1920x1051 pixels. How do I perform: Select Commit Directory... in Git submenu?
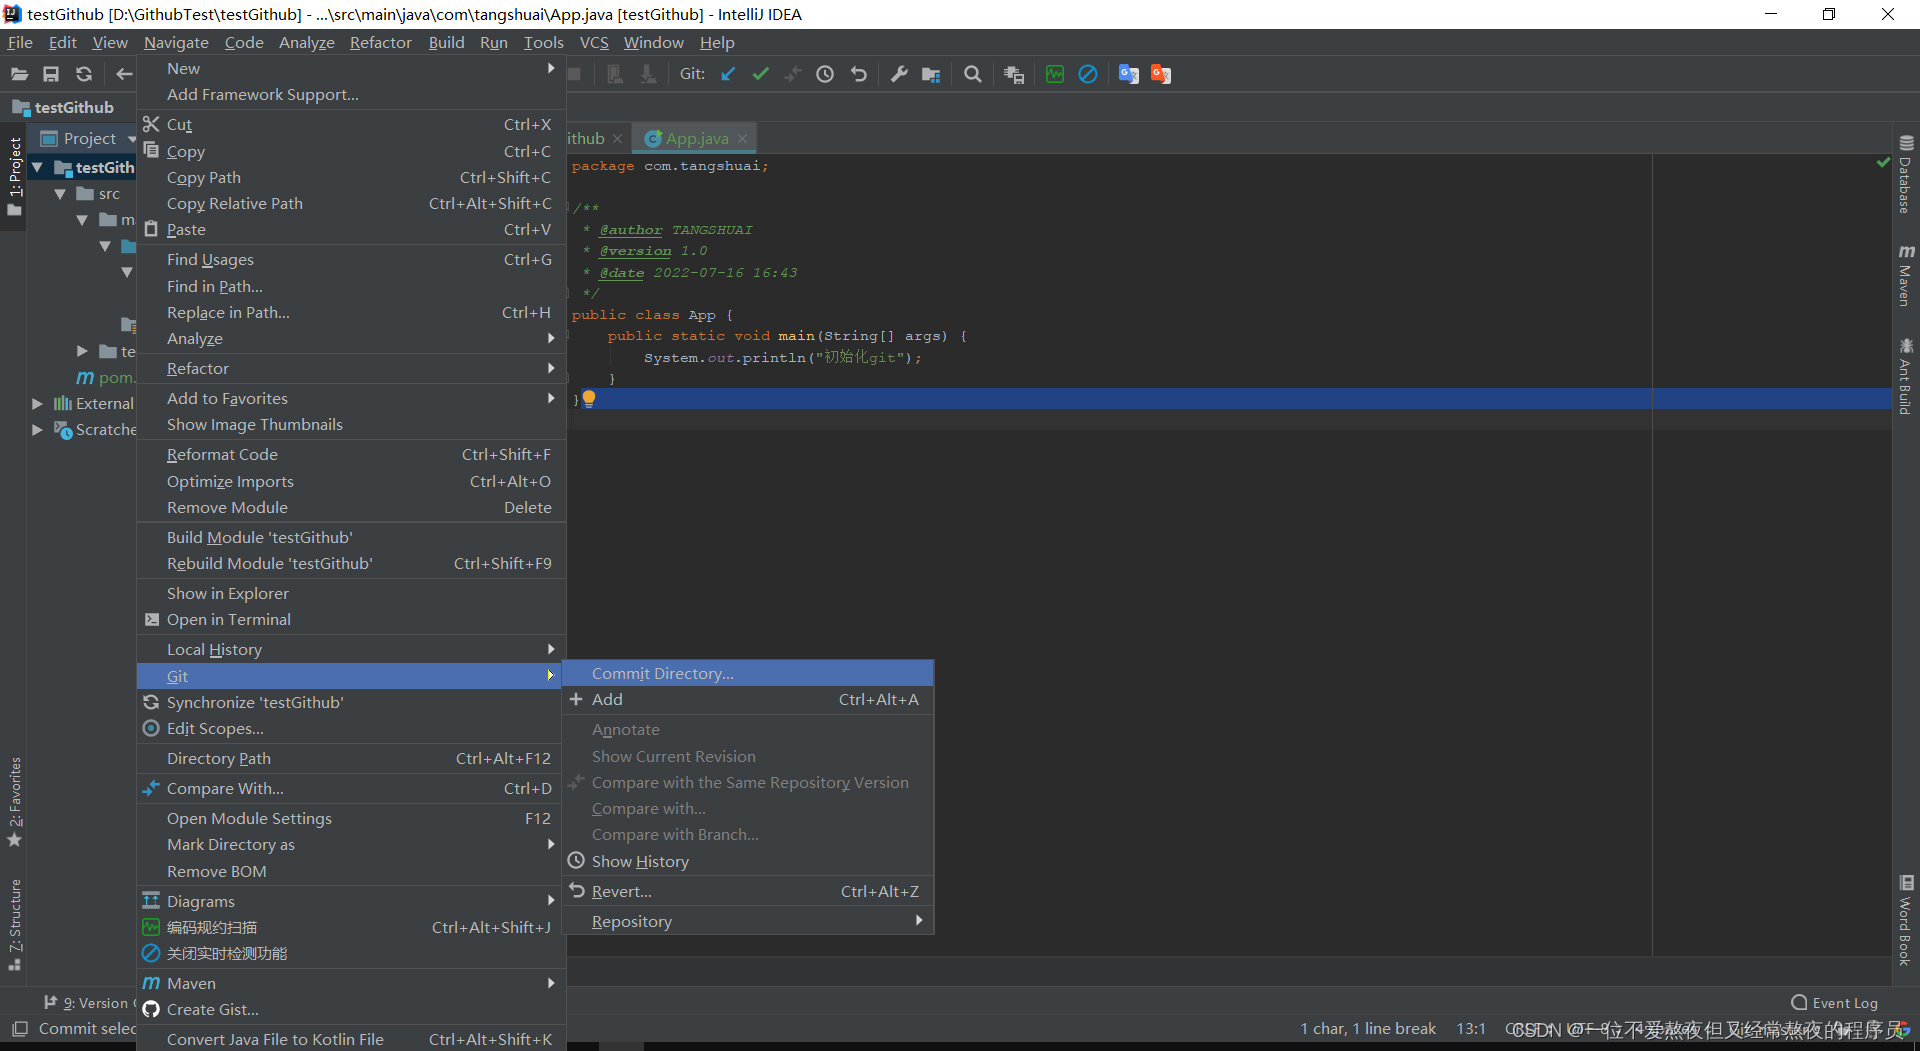click(x=748, y=674)
